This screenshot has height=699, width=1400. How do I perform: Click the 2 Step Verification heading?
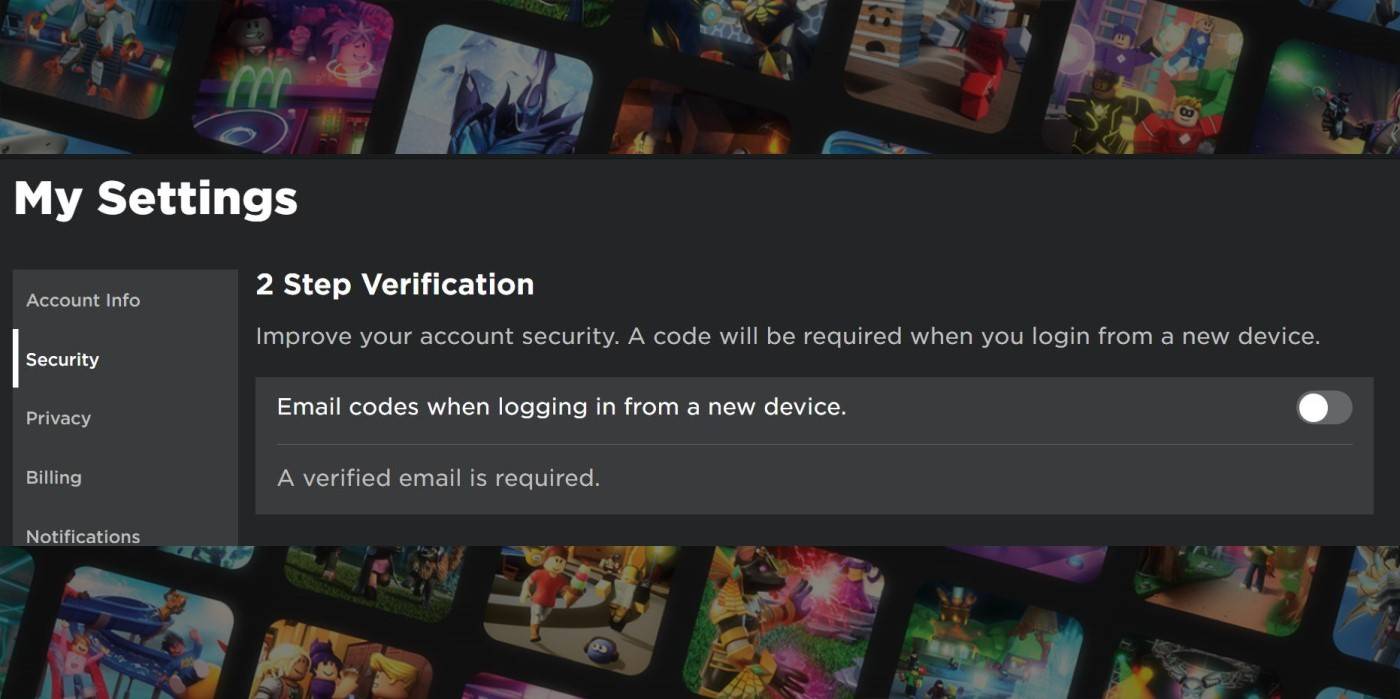coord(396,285)
